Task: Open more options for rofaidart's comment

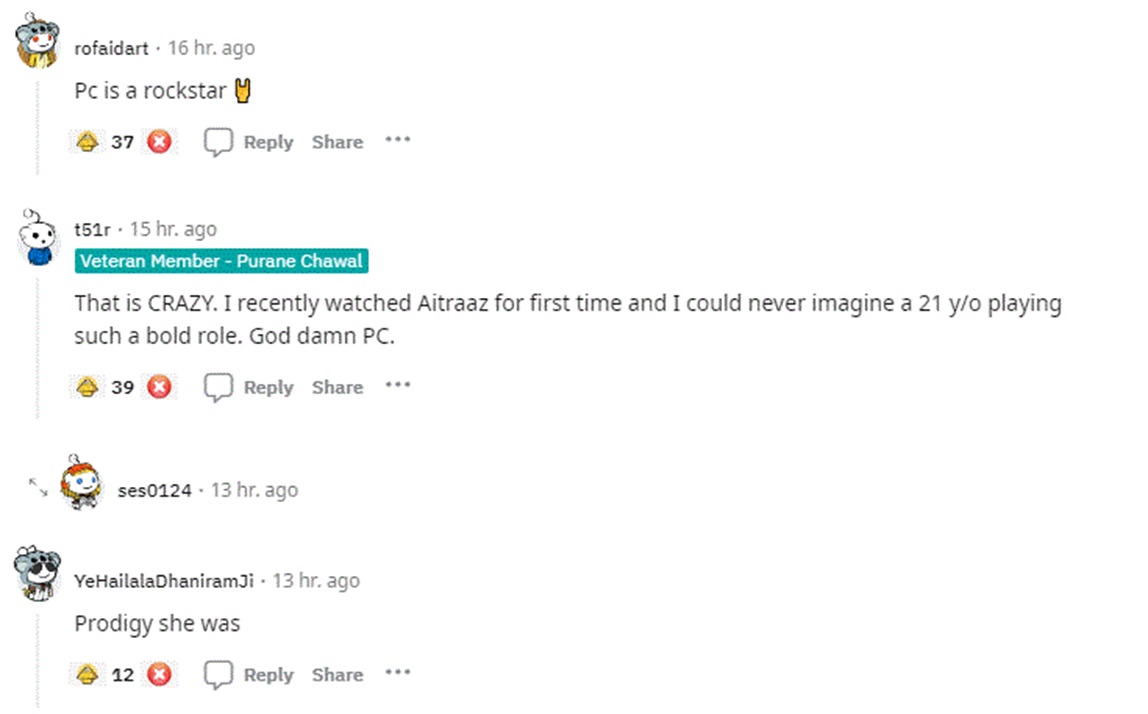Action: click(x=398, y=140)
